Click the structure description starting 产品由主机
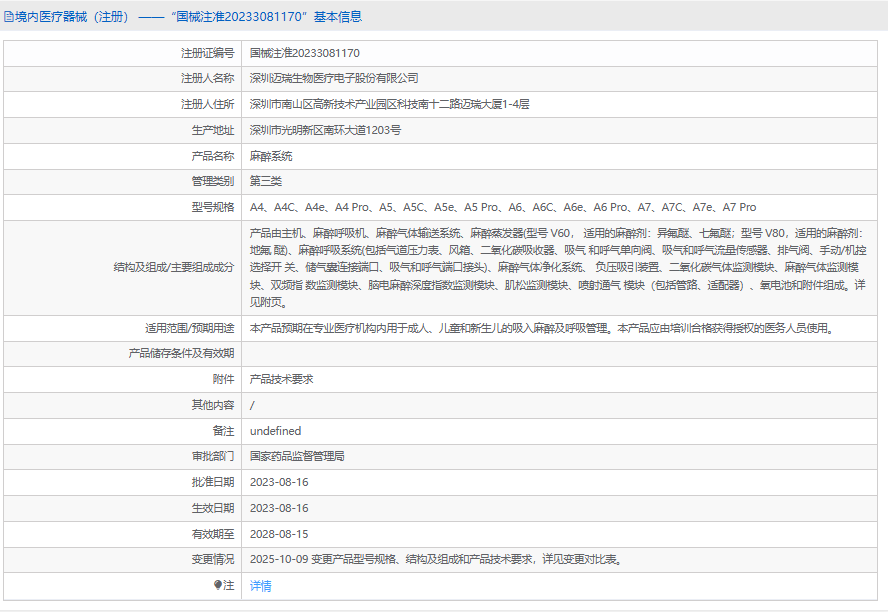Viewport: 888px width, 612px height. tap(558, 268)
